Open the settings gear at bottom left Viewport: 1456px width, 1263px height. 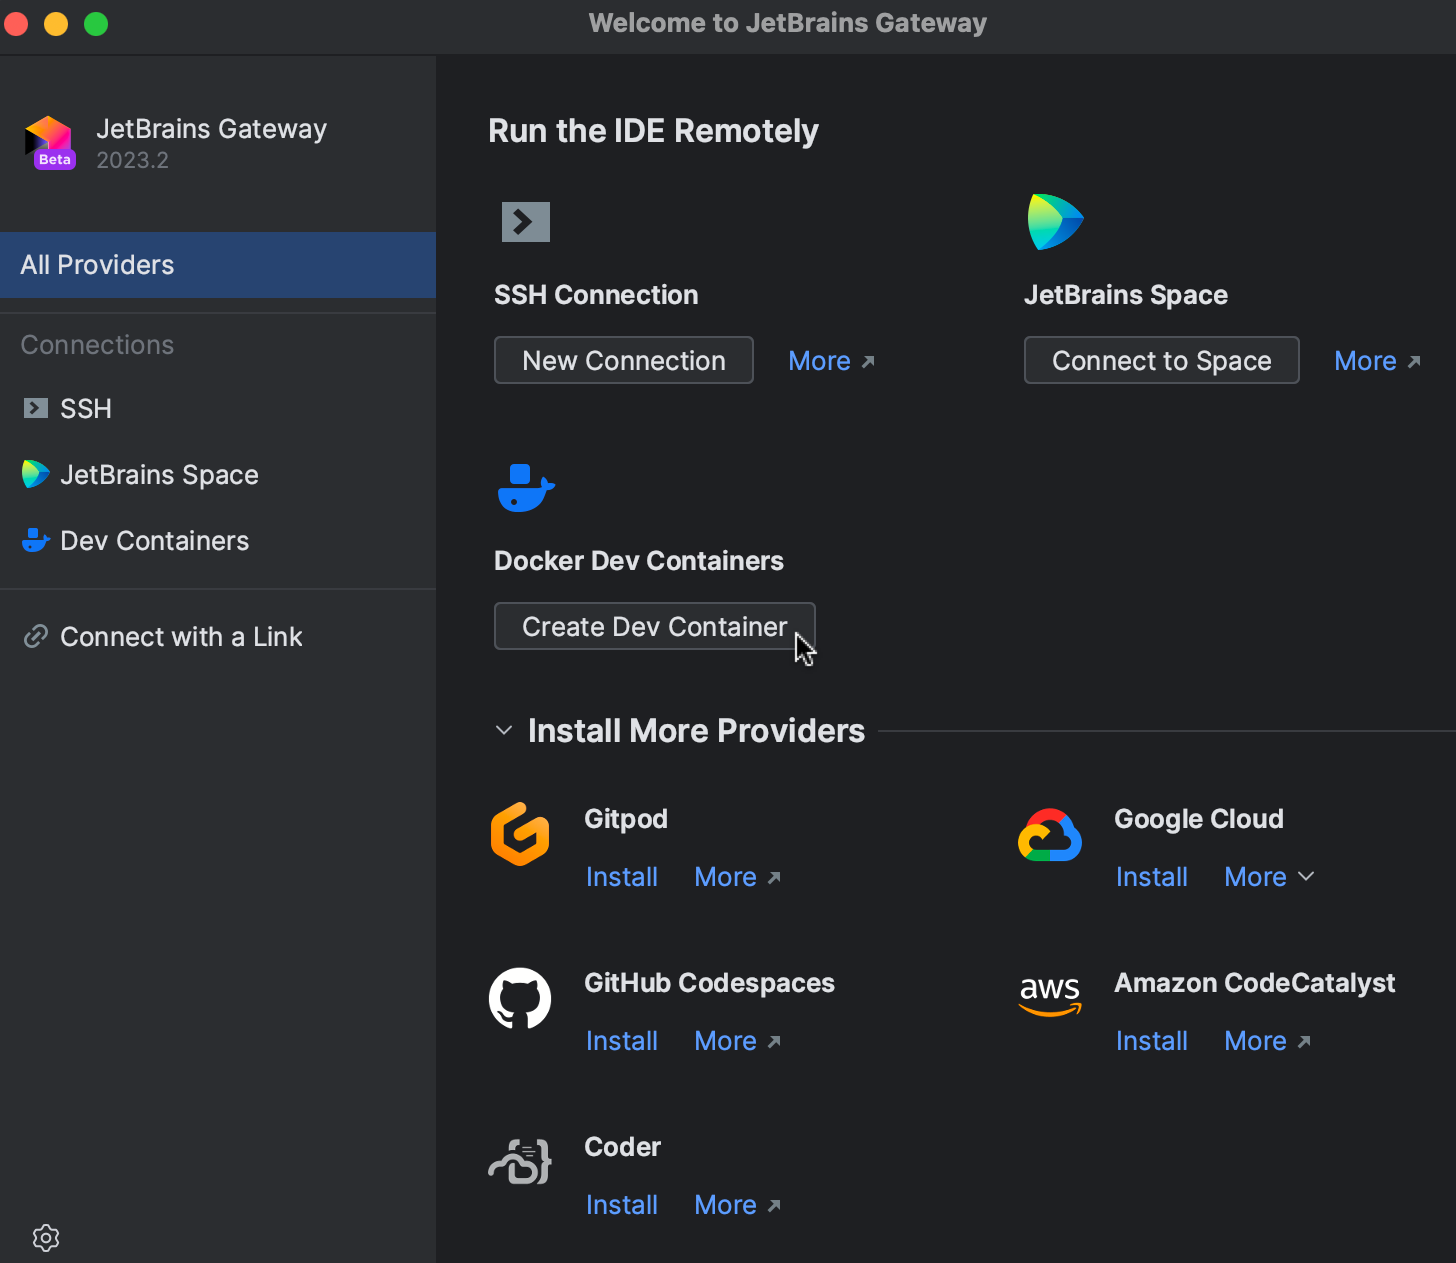[45, 1237]
